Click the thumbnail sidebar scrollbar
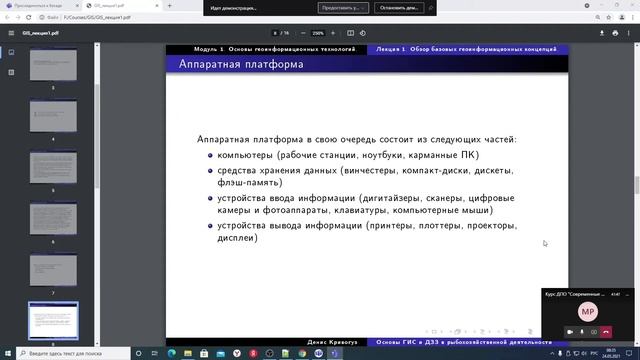Image resolution: width=640 pixels, height=360 pixels. [97, 136]
